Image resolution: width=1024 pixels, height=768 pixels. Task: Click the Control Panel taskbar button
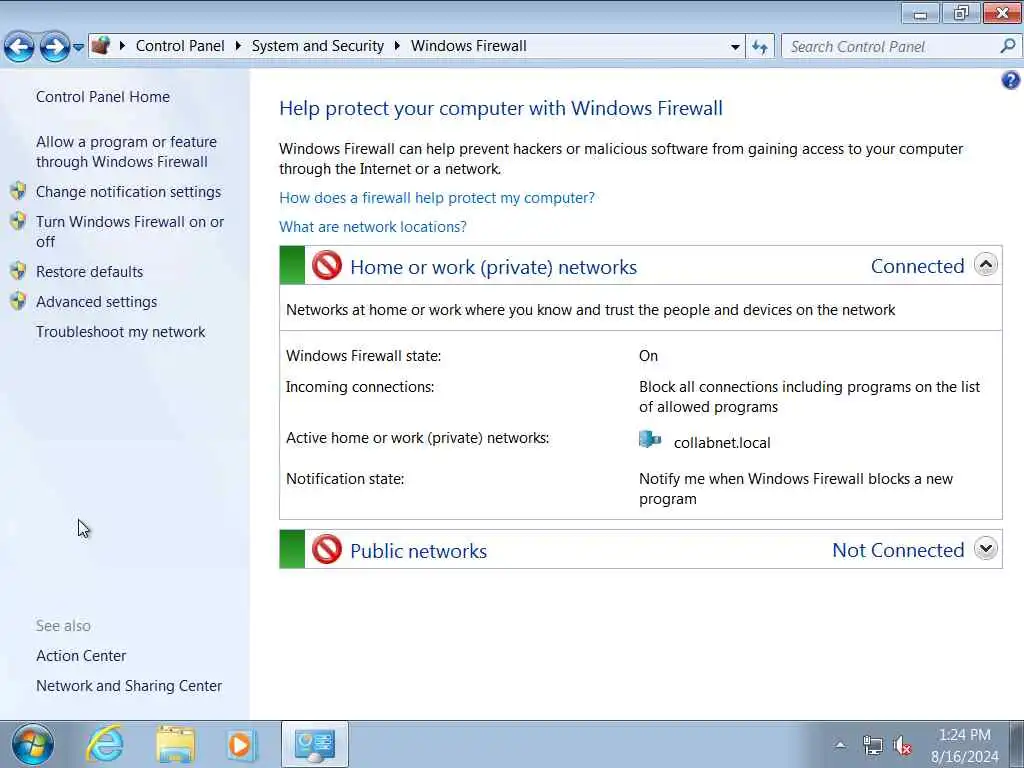[315, 744]
